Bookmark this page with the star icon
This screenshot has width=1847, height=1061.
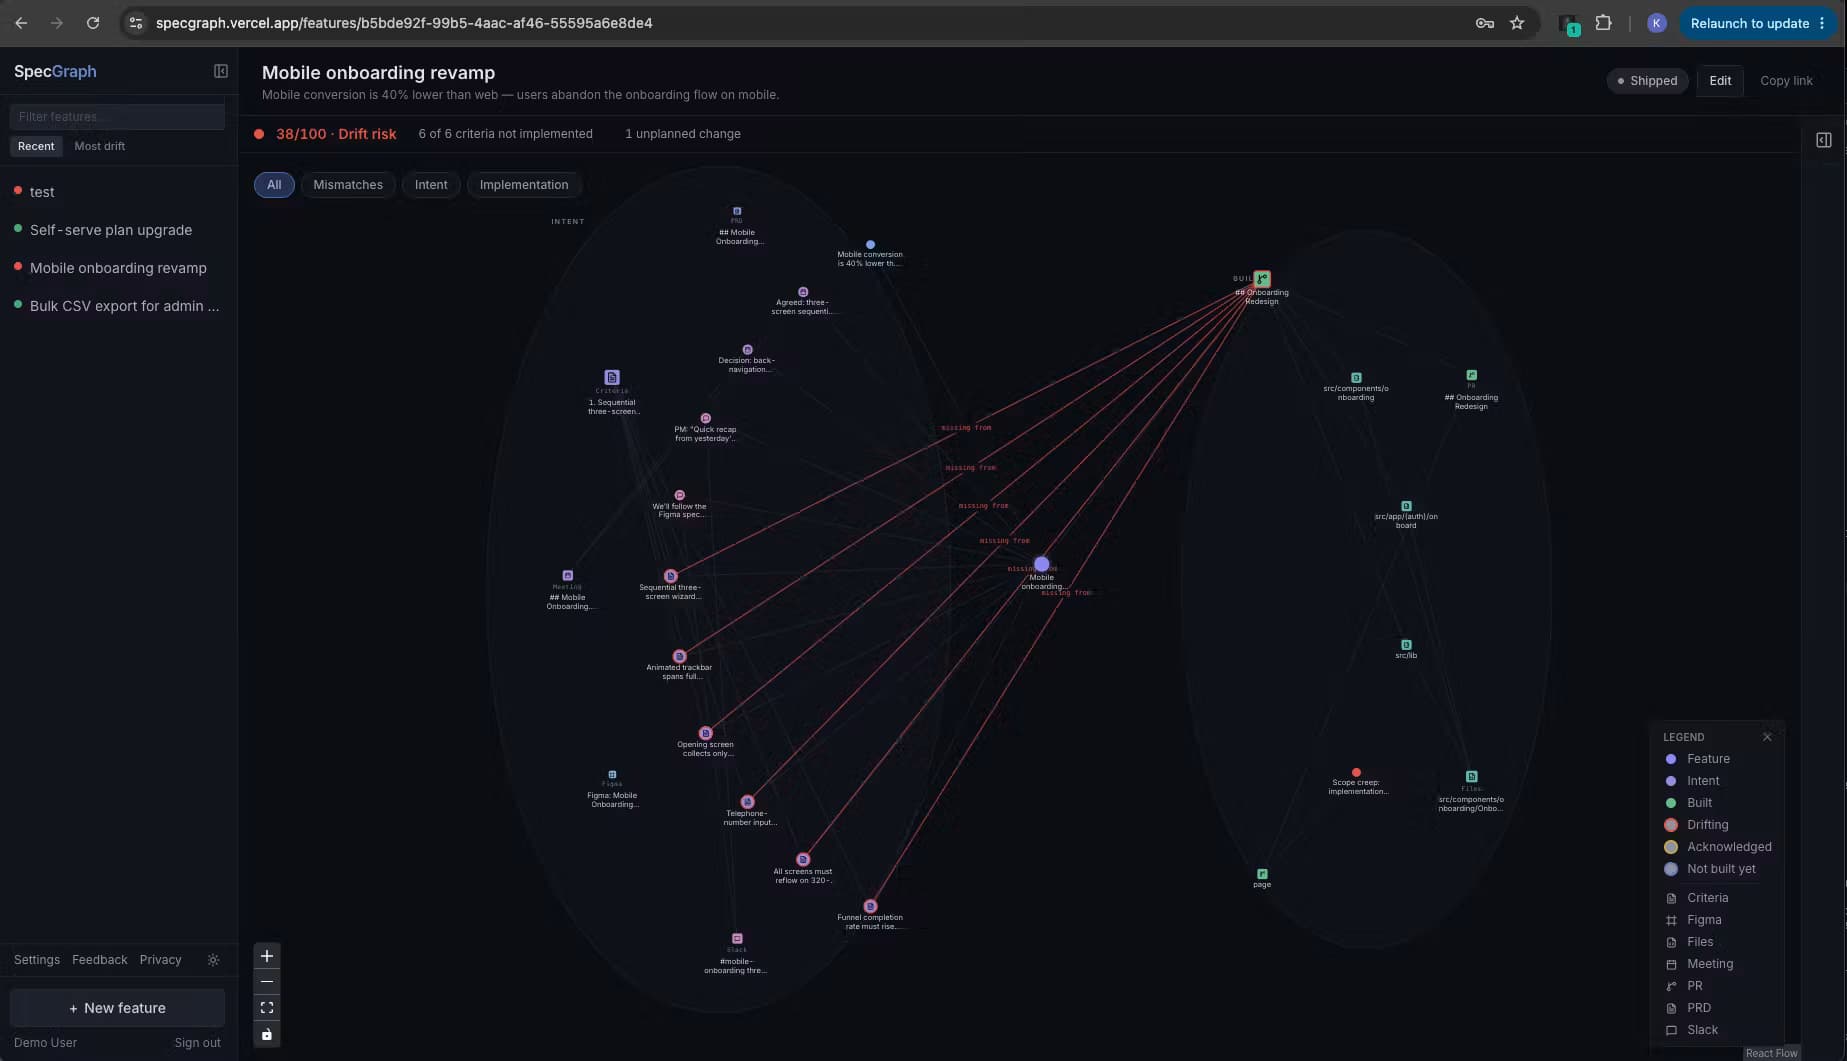point(1517,23)
